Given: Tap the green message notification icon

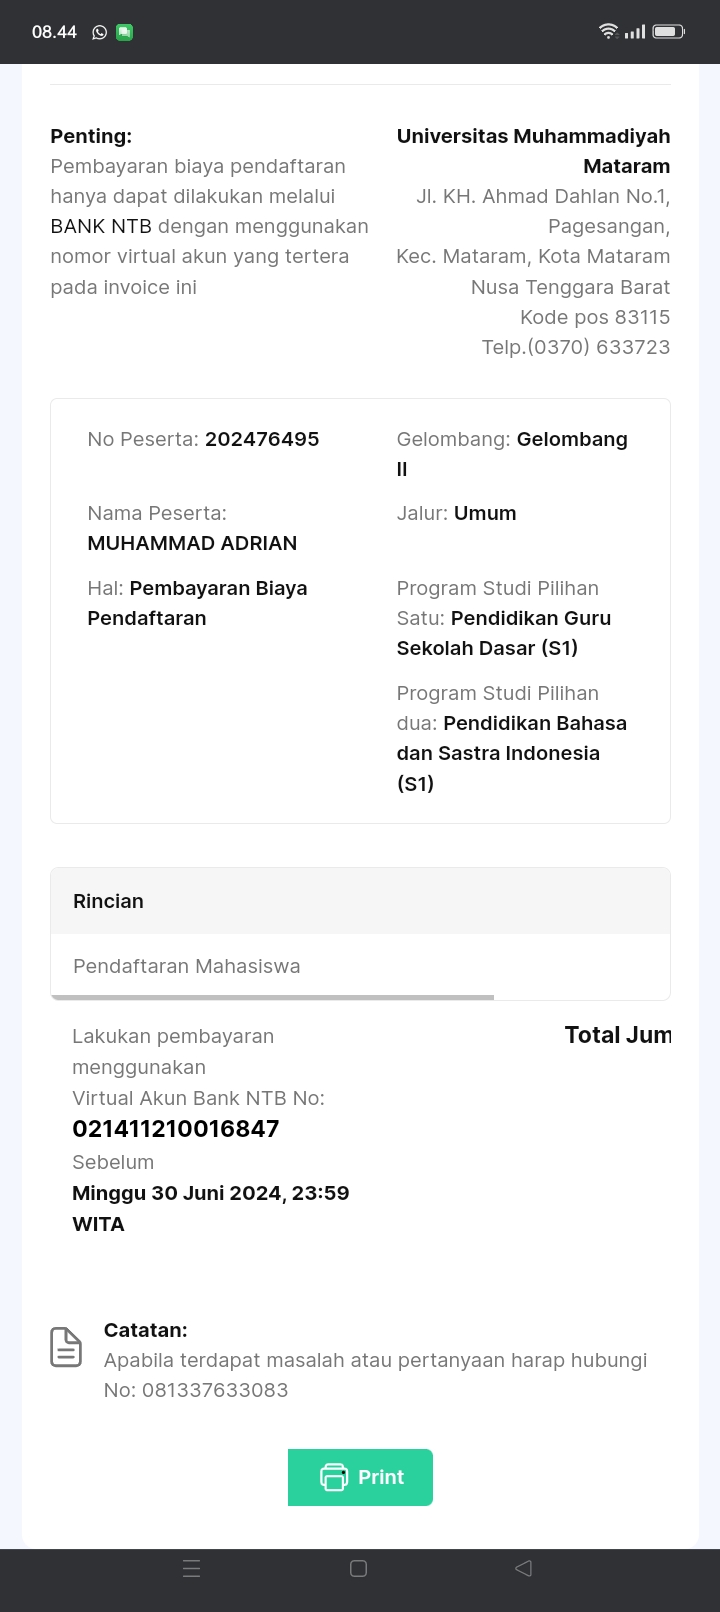Looking at the screenshot, I should 125,32.
